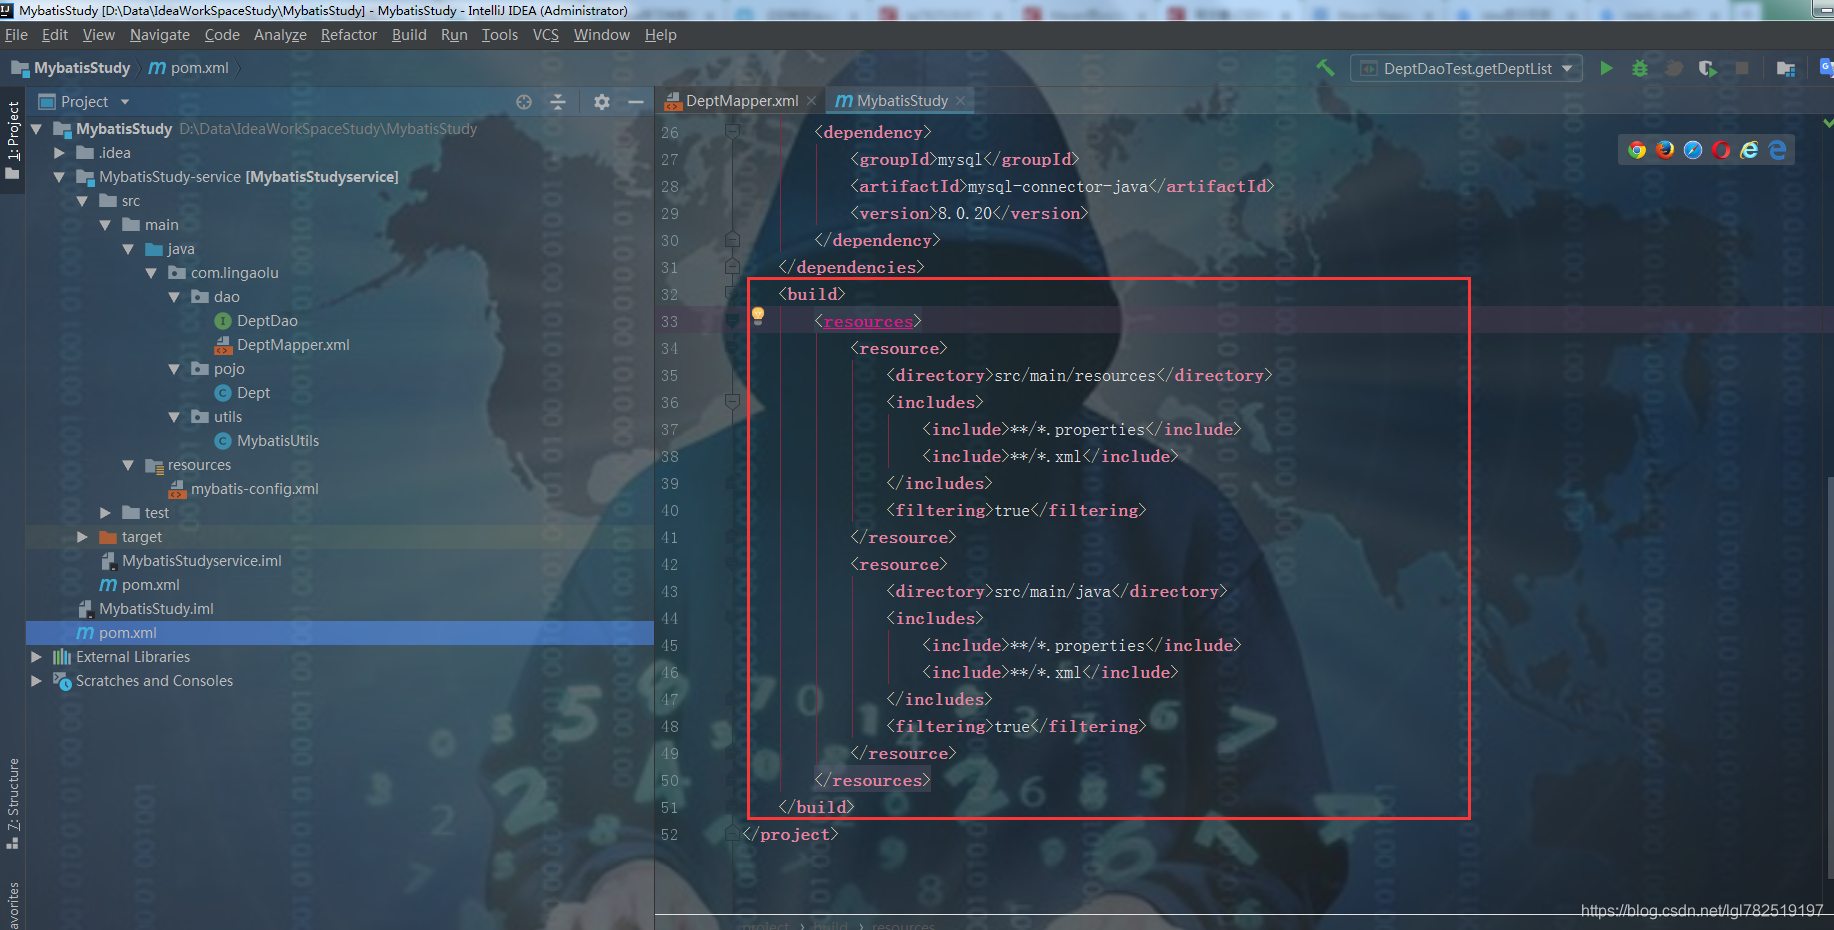Image resolution: width=1834 pixels, height=930 pixels.
Task: Click the gray Stop square icon
Action: pyautogui.click(x=1742, y=68)
